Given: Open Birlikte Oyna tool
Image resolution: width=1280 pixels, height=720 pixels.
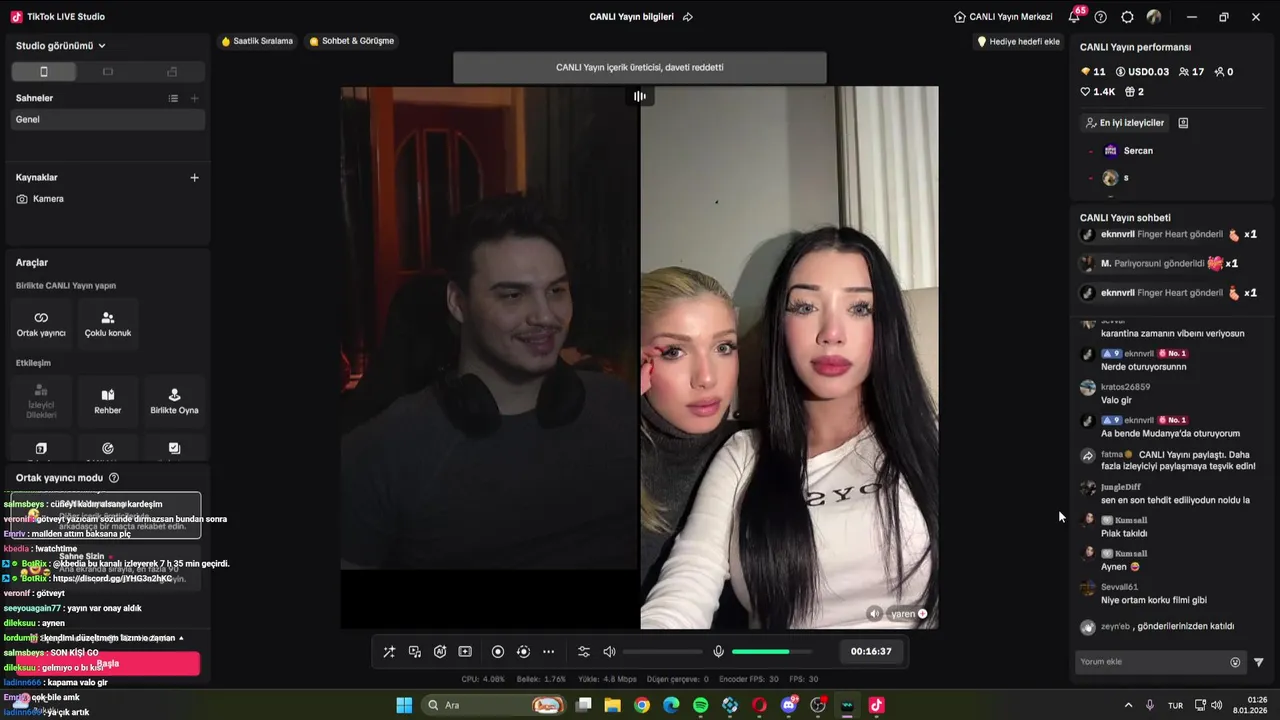Looking at the screenshot, I should (x=174, y=401).
